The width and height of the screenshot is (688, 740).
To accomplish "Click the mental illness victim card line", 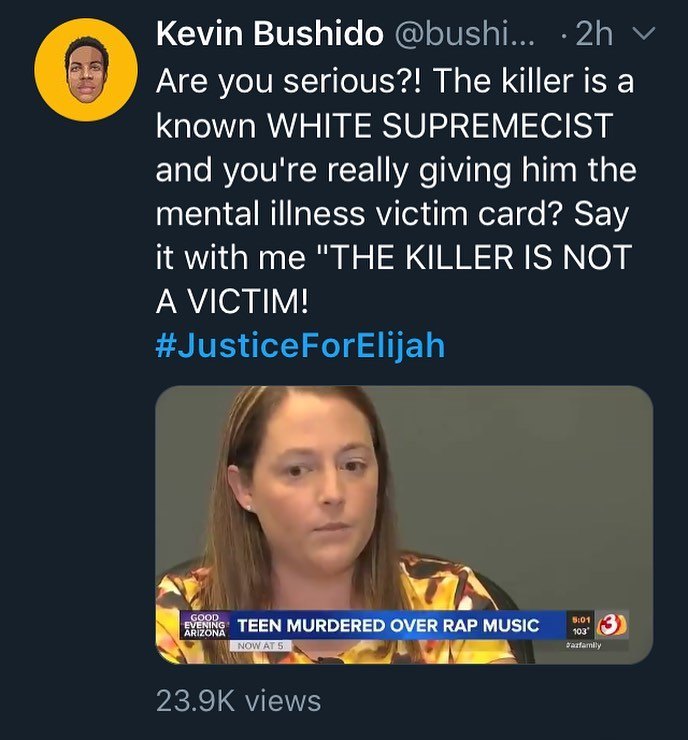I will coord(393,214).
